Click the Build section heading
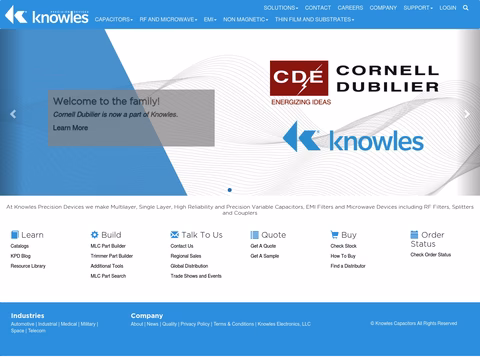This screenshot has height=360, width=480. click(111, 235)
